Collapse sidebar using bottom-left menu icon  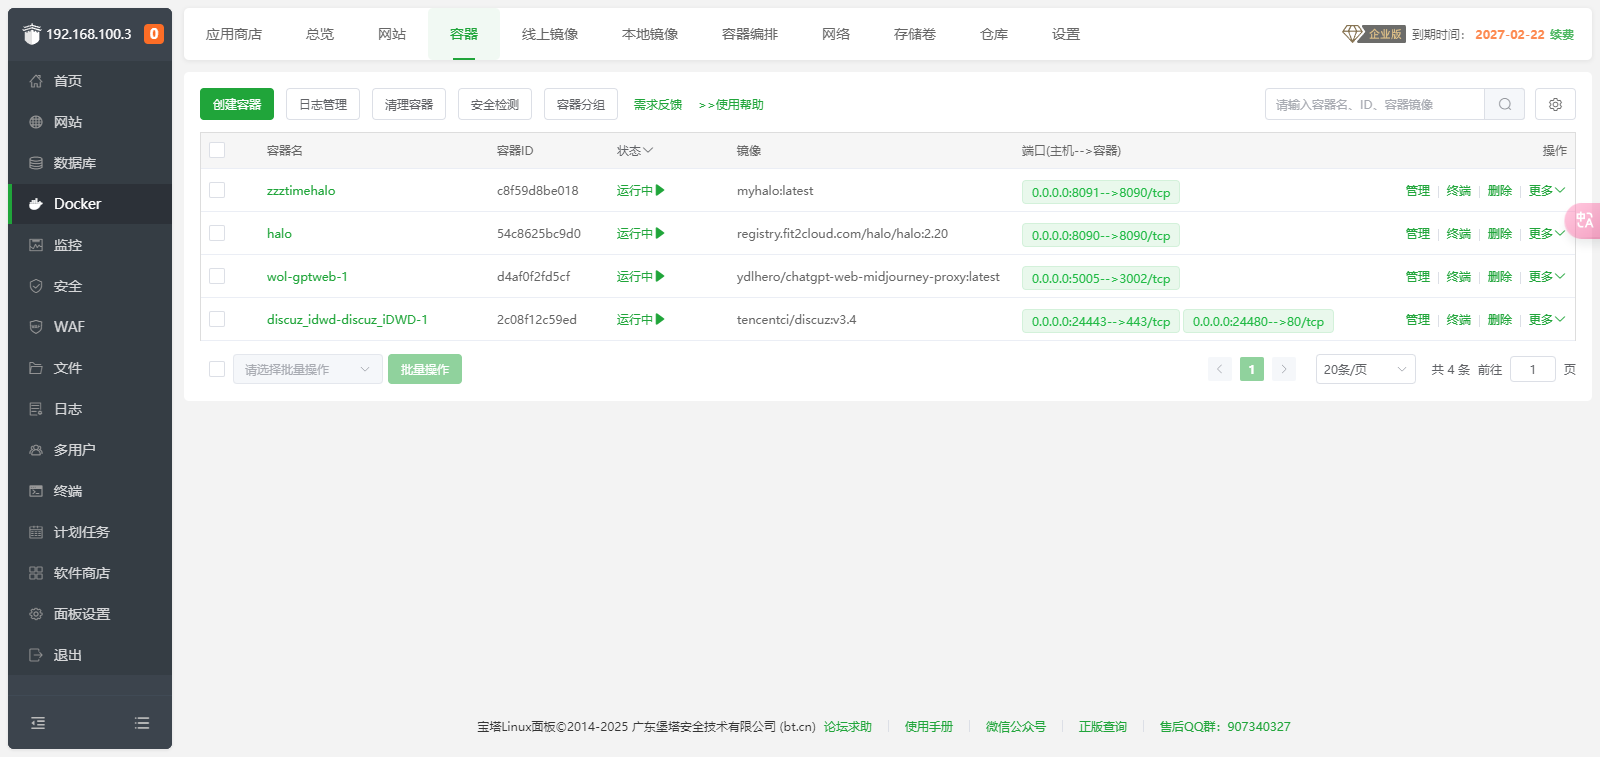[38, 723]
